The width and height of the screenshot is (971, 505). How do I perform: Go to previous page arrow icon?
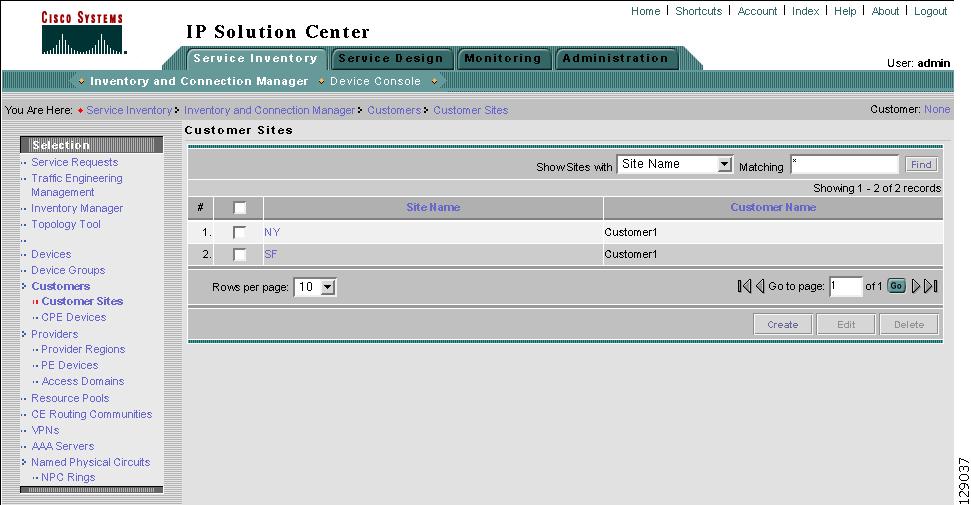pyautogui.click(x=760, y=286)
